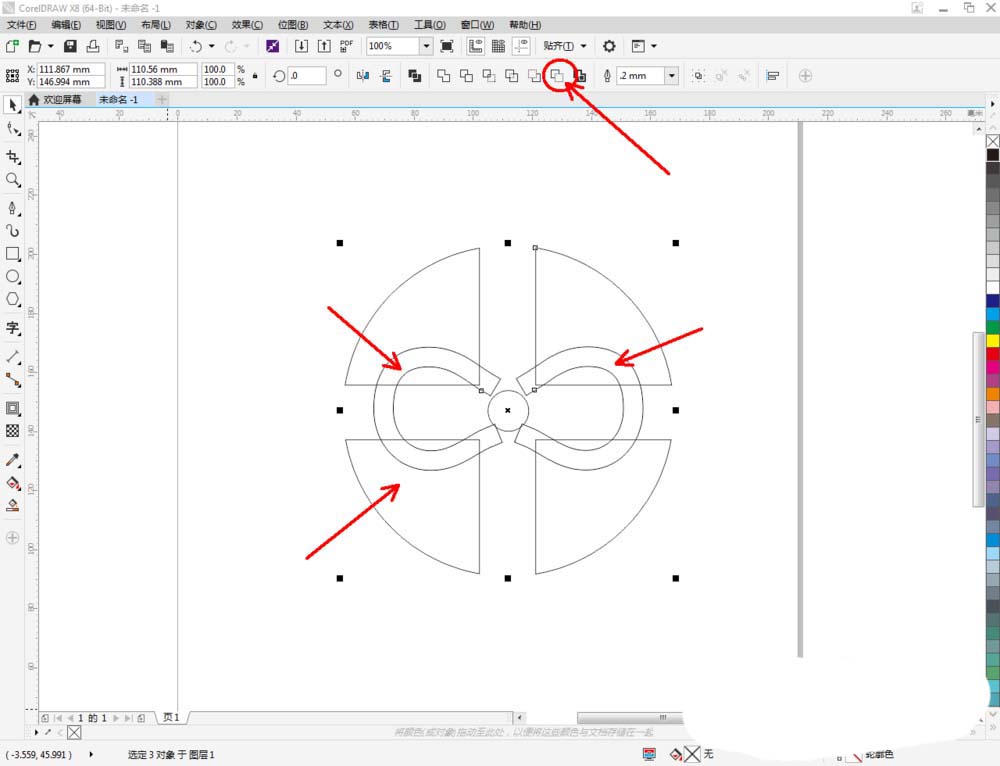Select the 页1 page tab

pyautogui.click(x=172, y=718)
